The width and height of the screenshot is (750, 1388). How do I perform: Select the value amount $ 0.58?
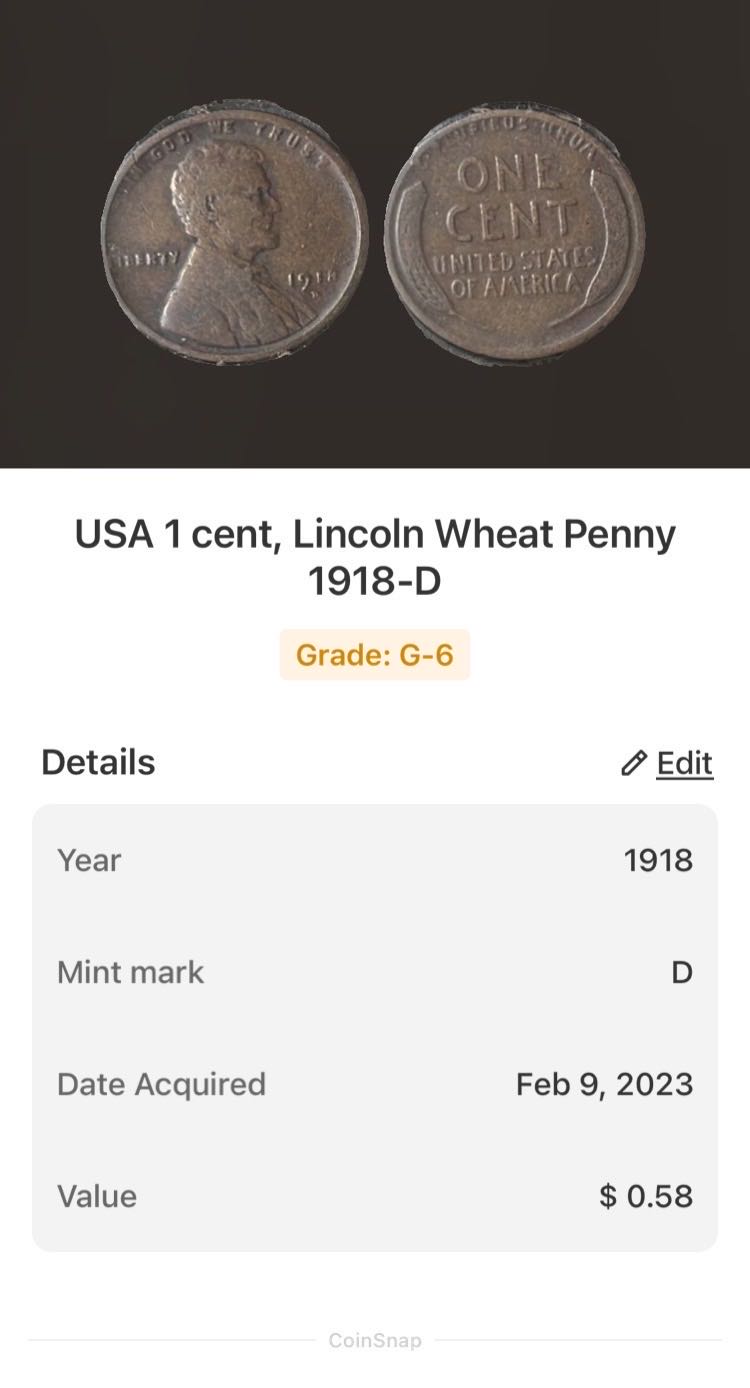click(x=646, y=1196)
